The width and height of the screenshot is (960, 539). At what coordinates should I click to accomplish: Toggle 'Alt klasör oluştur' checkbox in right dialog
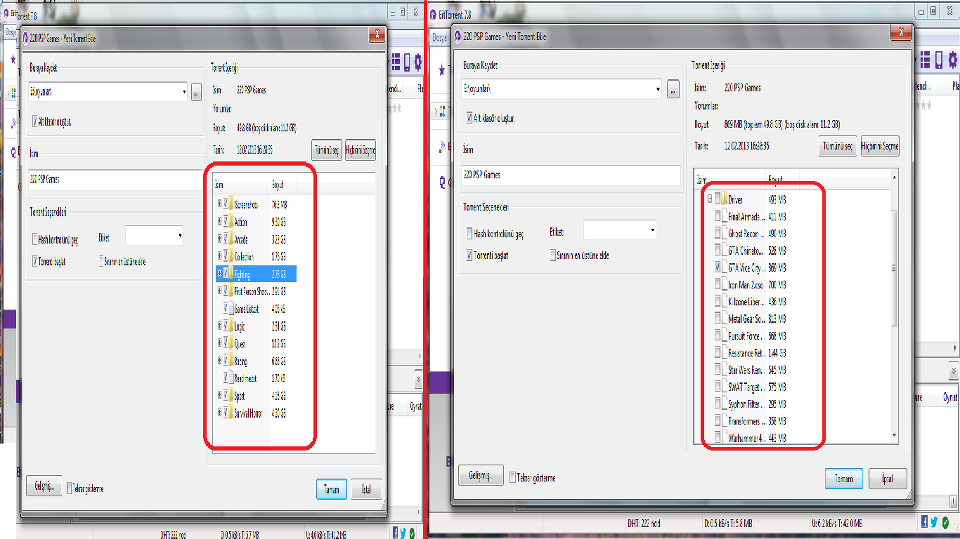(470, 117)
